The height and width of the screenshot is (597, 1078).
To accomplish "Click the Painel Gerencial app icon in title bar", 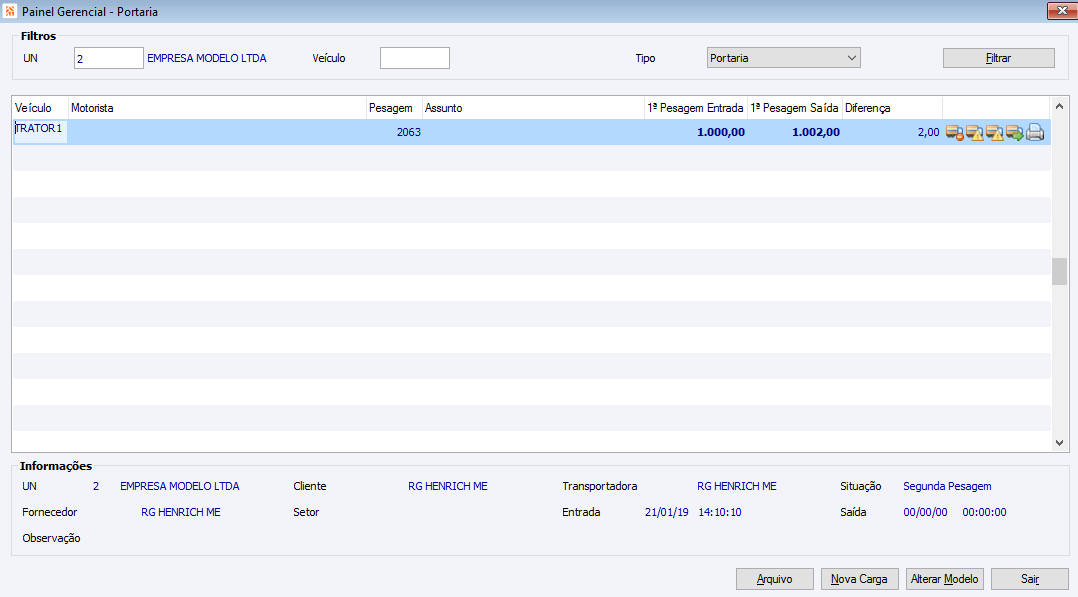I will (x=10, y=12).
